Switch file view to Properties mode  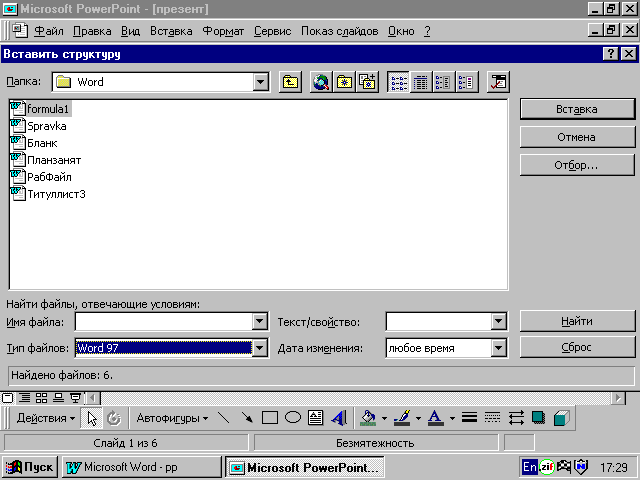coord(444,82)
